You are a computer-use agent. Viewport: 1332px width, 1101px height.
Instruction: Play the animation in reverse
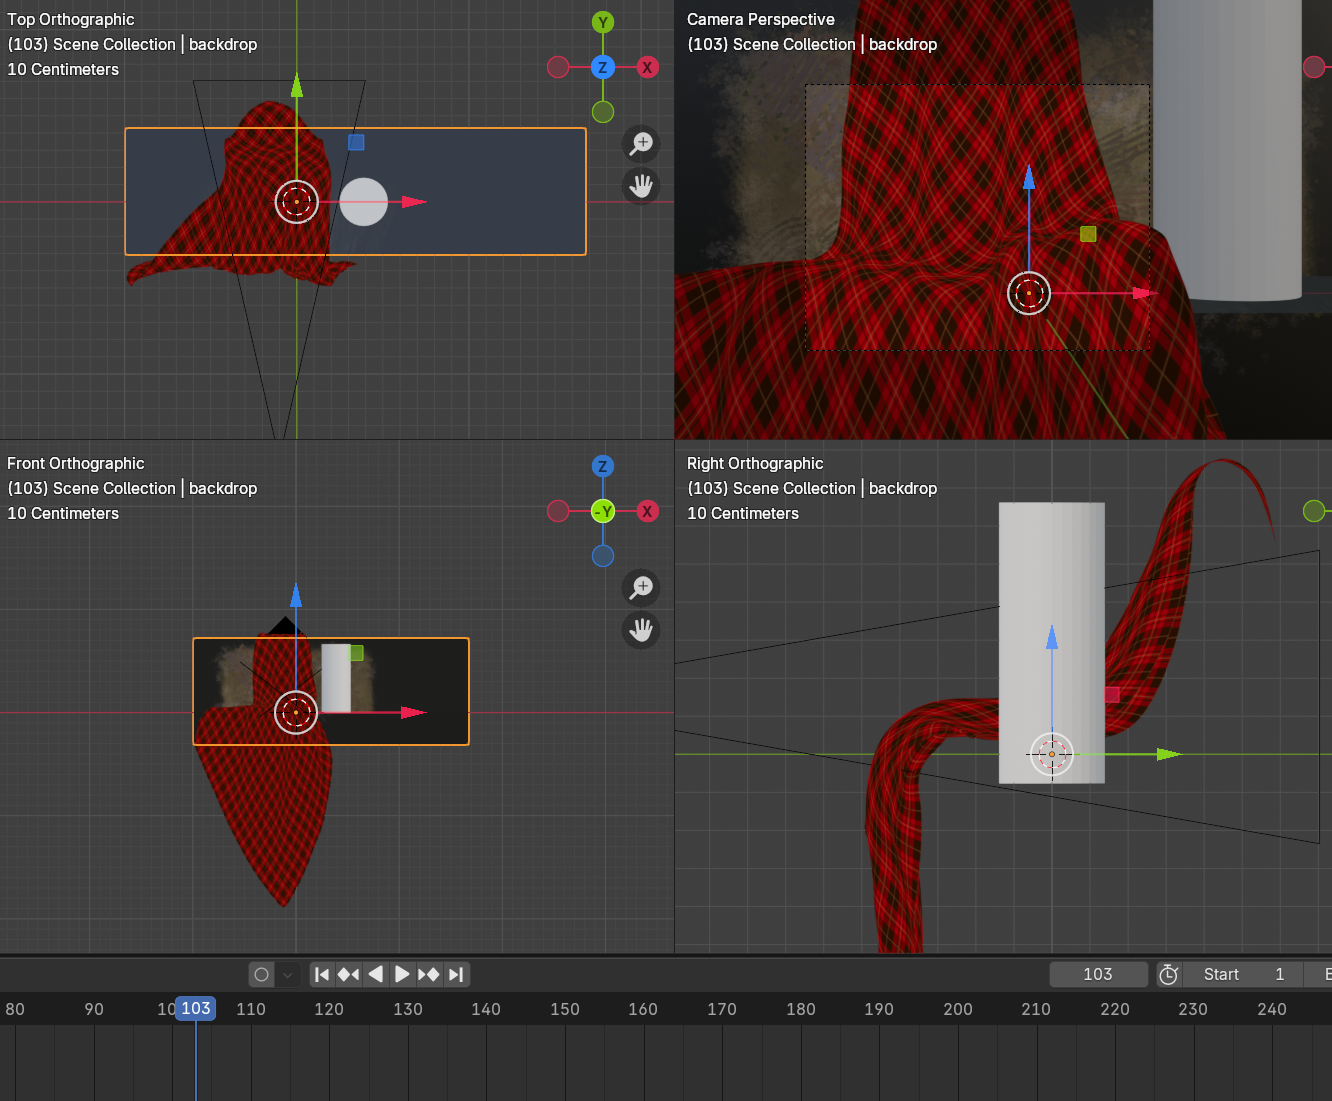375,974
